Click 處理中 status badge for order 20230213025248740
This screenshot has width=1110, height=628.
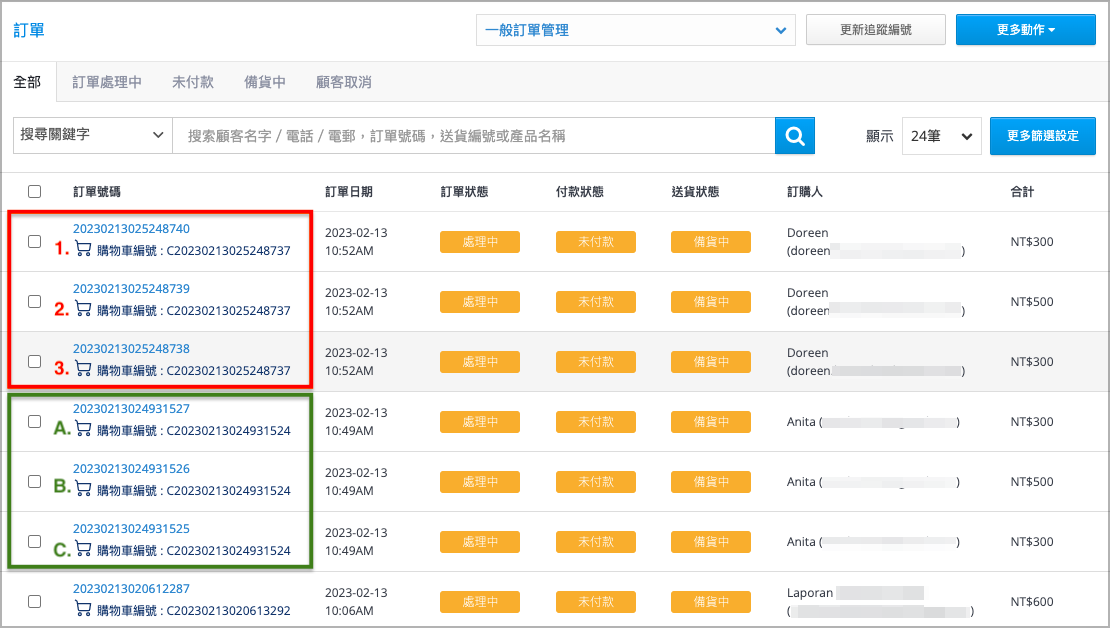pos(480,241)
